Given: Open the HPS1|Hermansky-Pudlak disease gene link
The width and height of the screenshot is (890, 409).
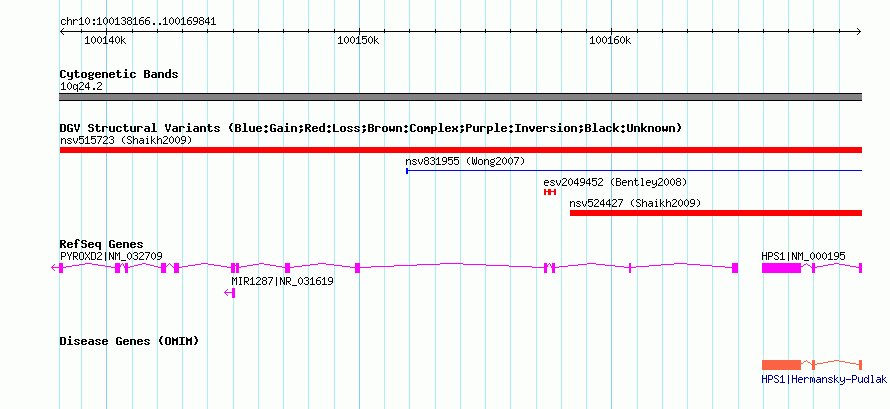Looking at the screenshot, I should (x=824, y=380).
